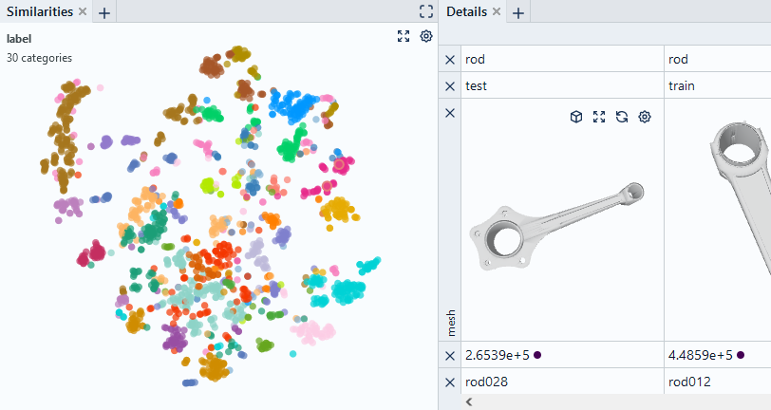Close the Details tab
771x410 pixels.
[x=497, y=11]
